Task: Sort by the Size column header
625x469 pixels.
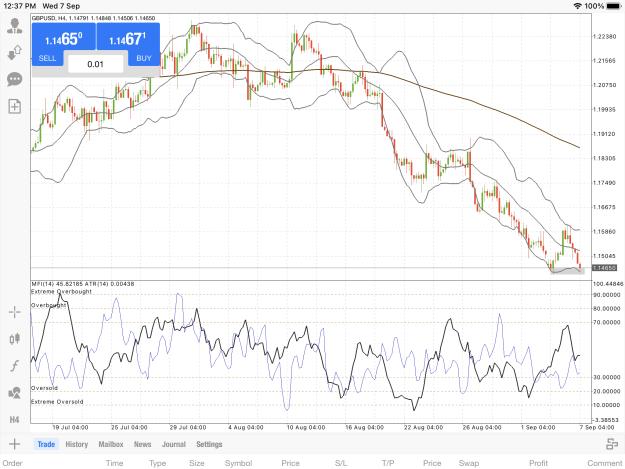Action: coord(197,463)
